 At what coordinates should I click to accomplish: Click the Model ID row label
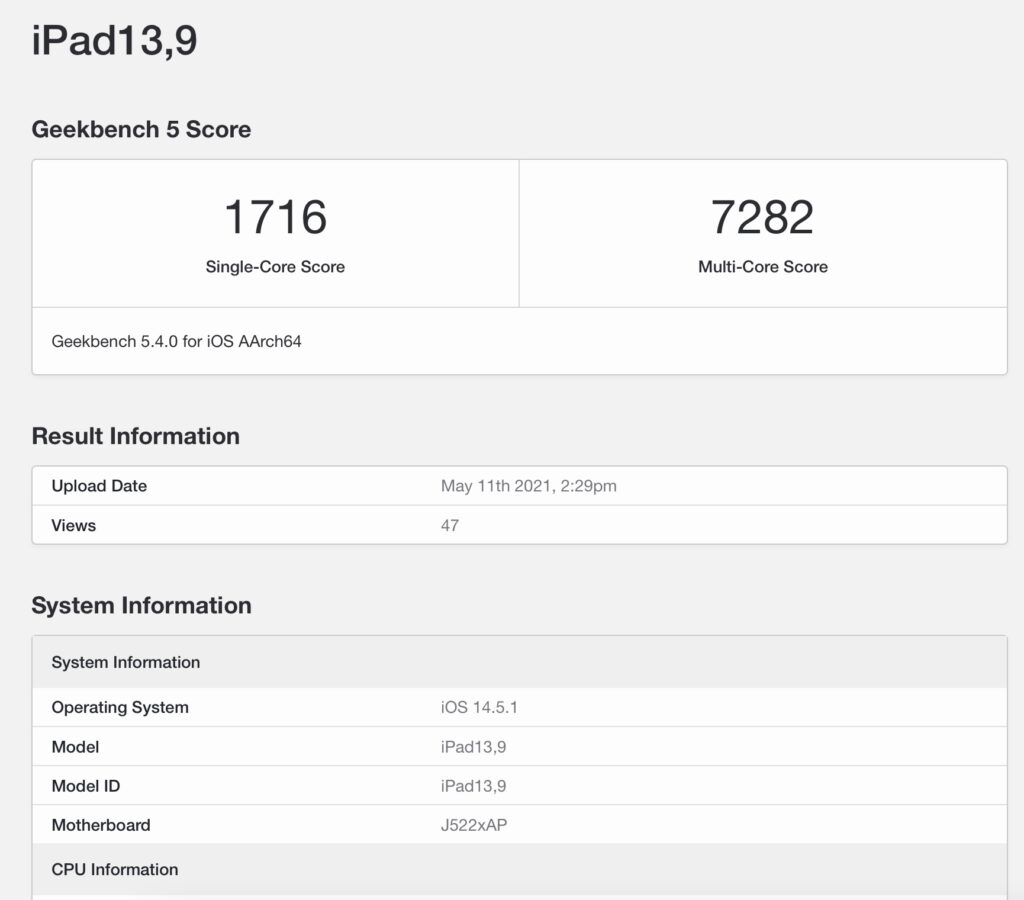click(x=86, y=786)
